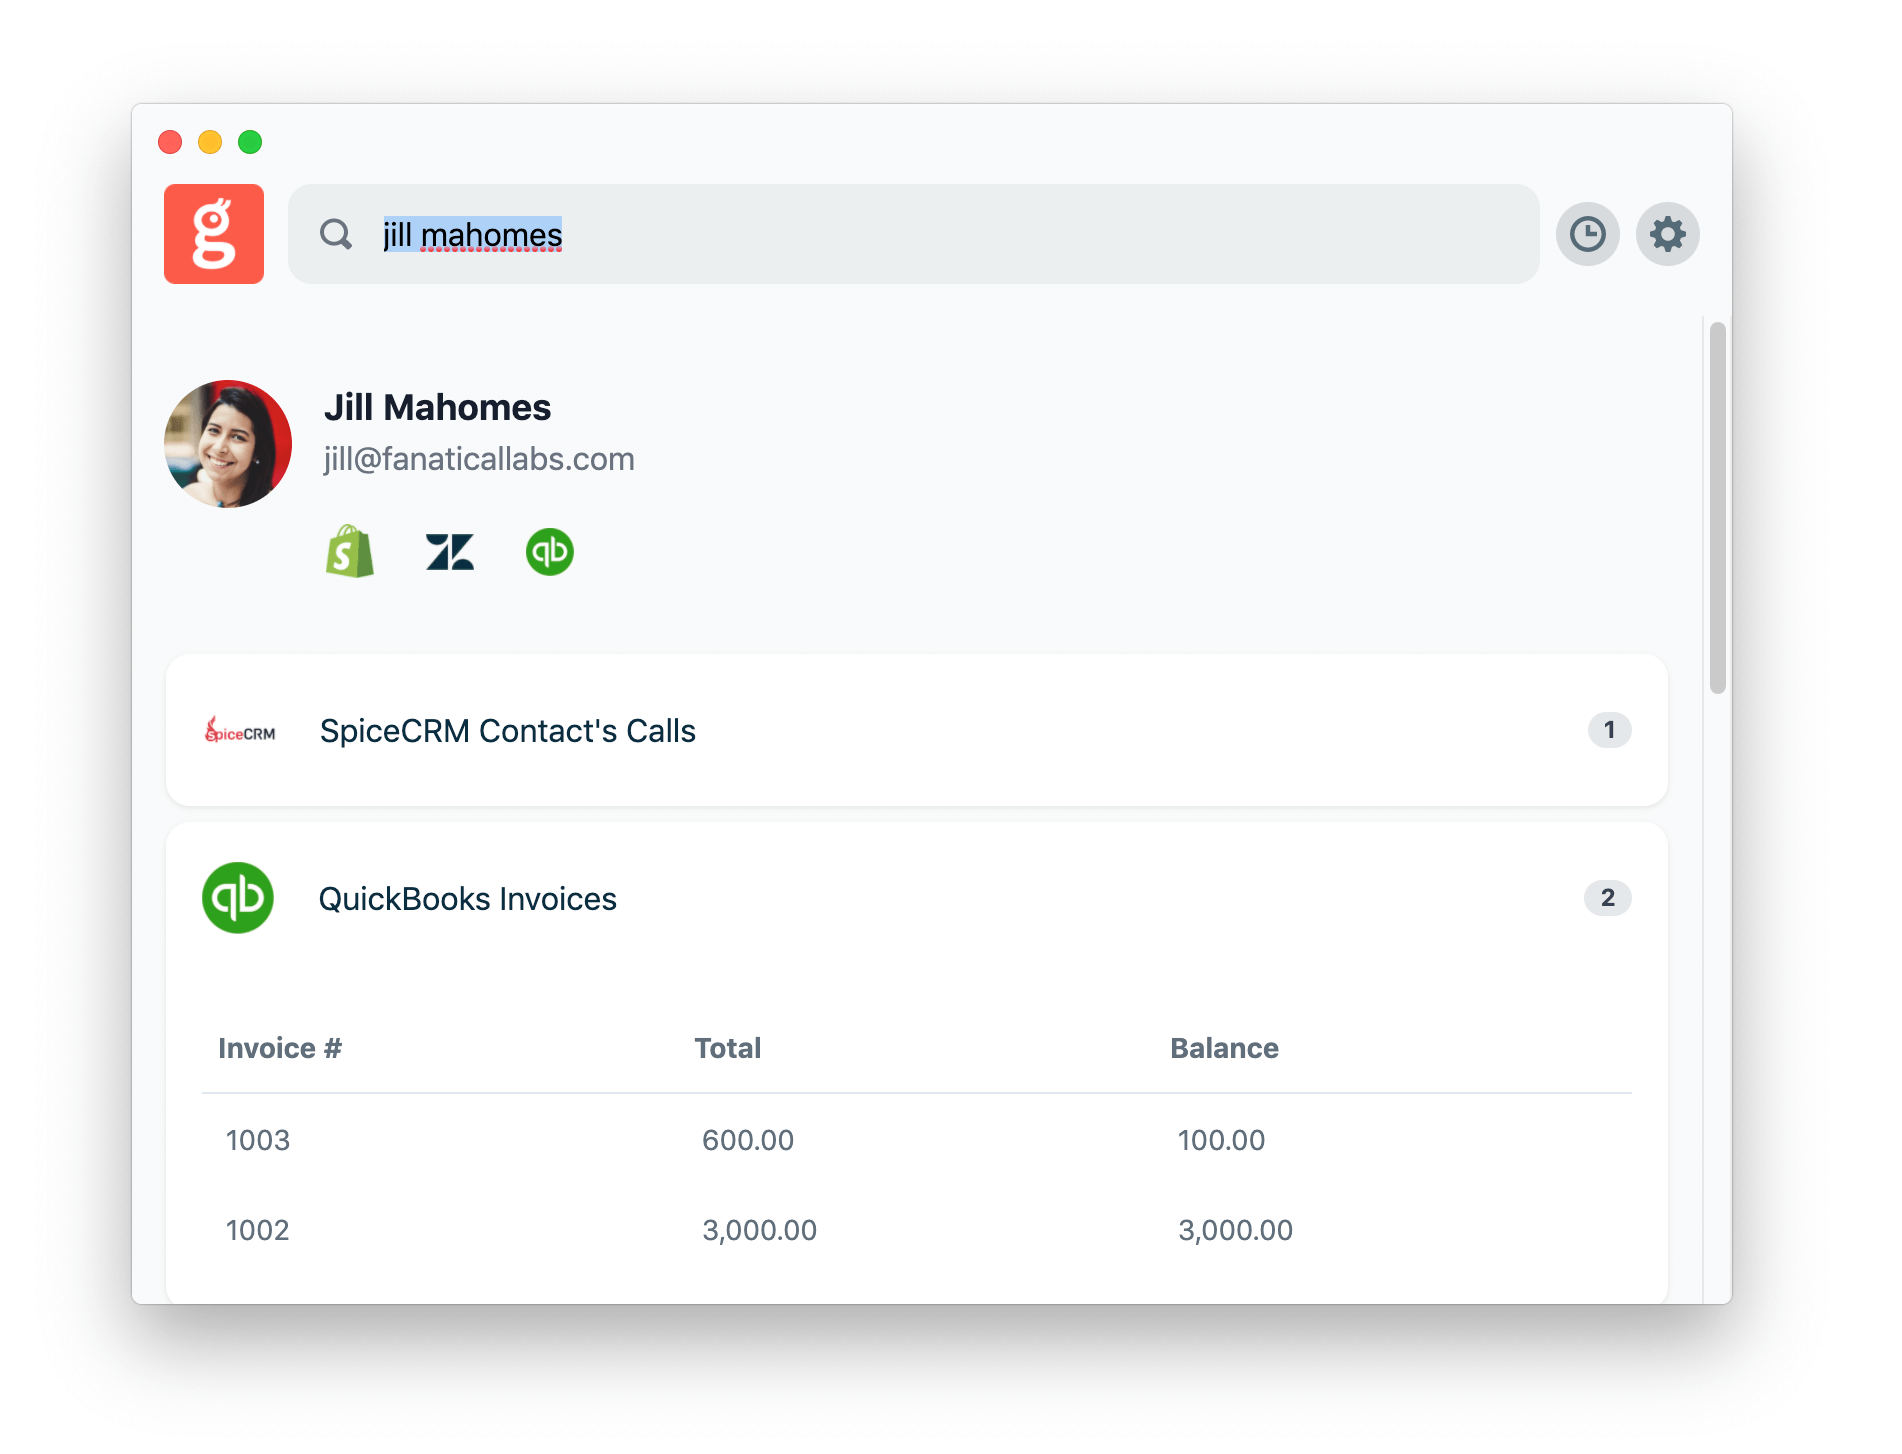Click the QuickBooks icon under Jill's email

coord(550,551)
